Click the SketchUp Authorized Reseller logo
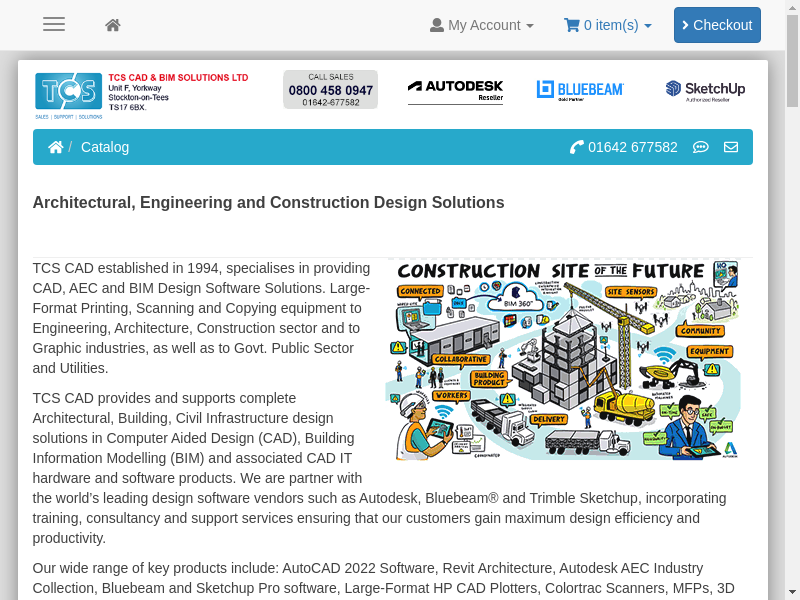Viewport: 800px width, 600px height. (705, 90)
